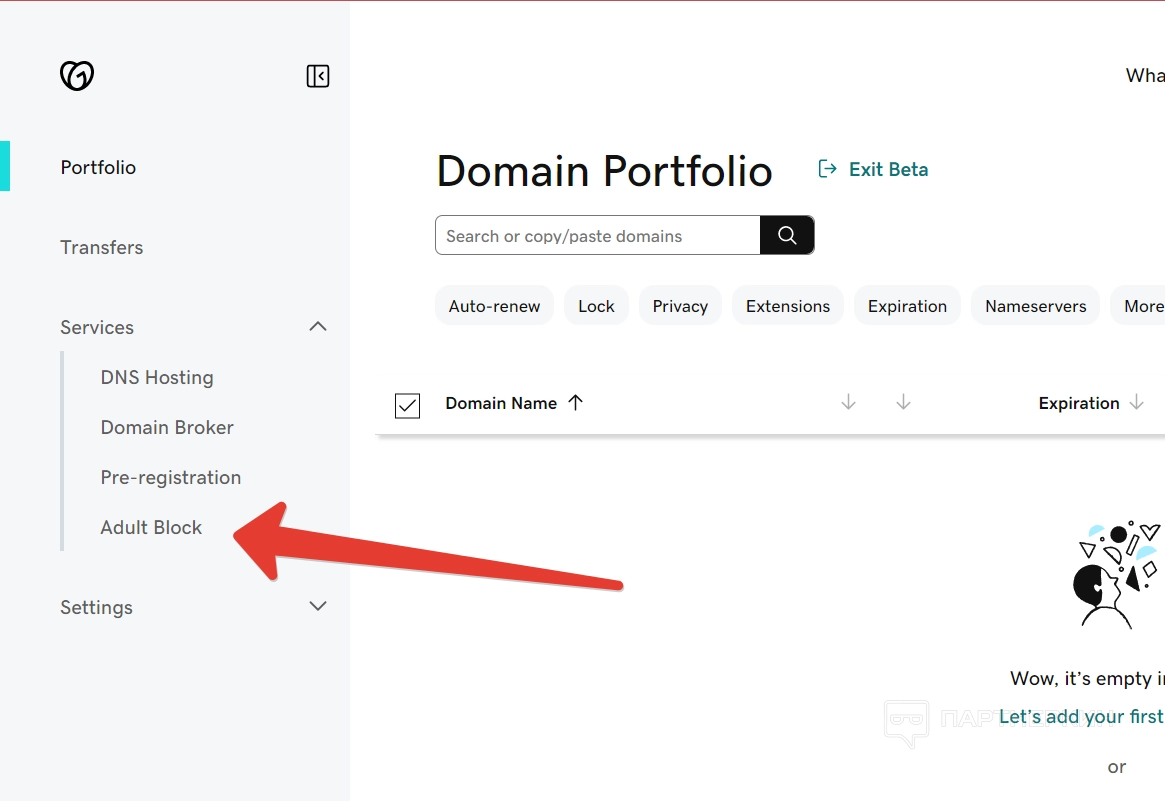Click the GoDaddy logo icon
The height and width of the screenshot is (801, 1165).
coord(77,75)
